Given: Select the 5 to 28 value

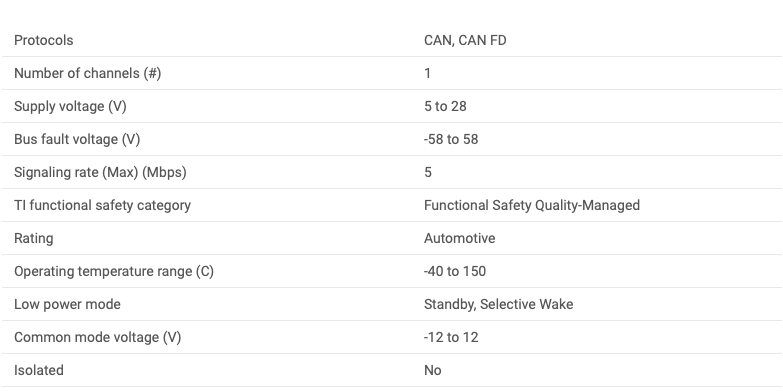Looking at the screenshot, I should coord(445,106).
